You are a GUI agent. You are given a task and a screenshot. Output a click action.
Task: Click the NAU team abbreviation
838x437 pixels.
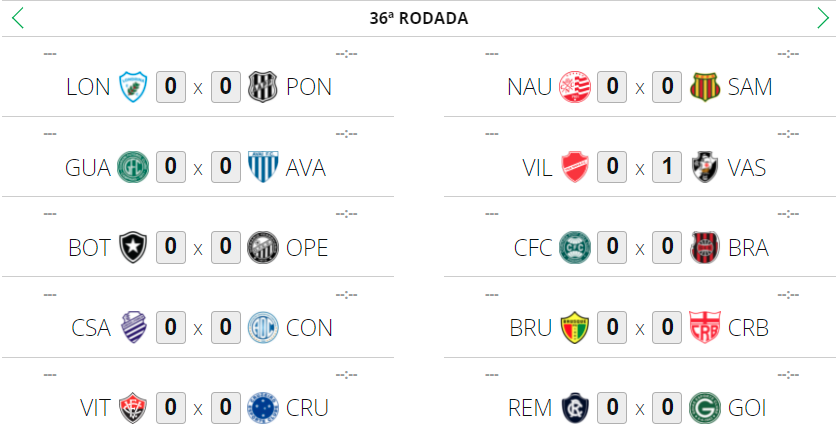529,87
